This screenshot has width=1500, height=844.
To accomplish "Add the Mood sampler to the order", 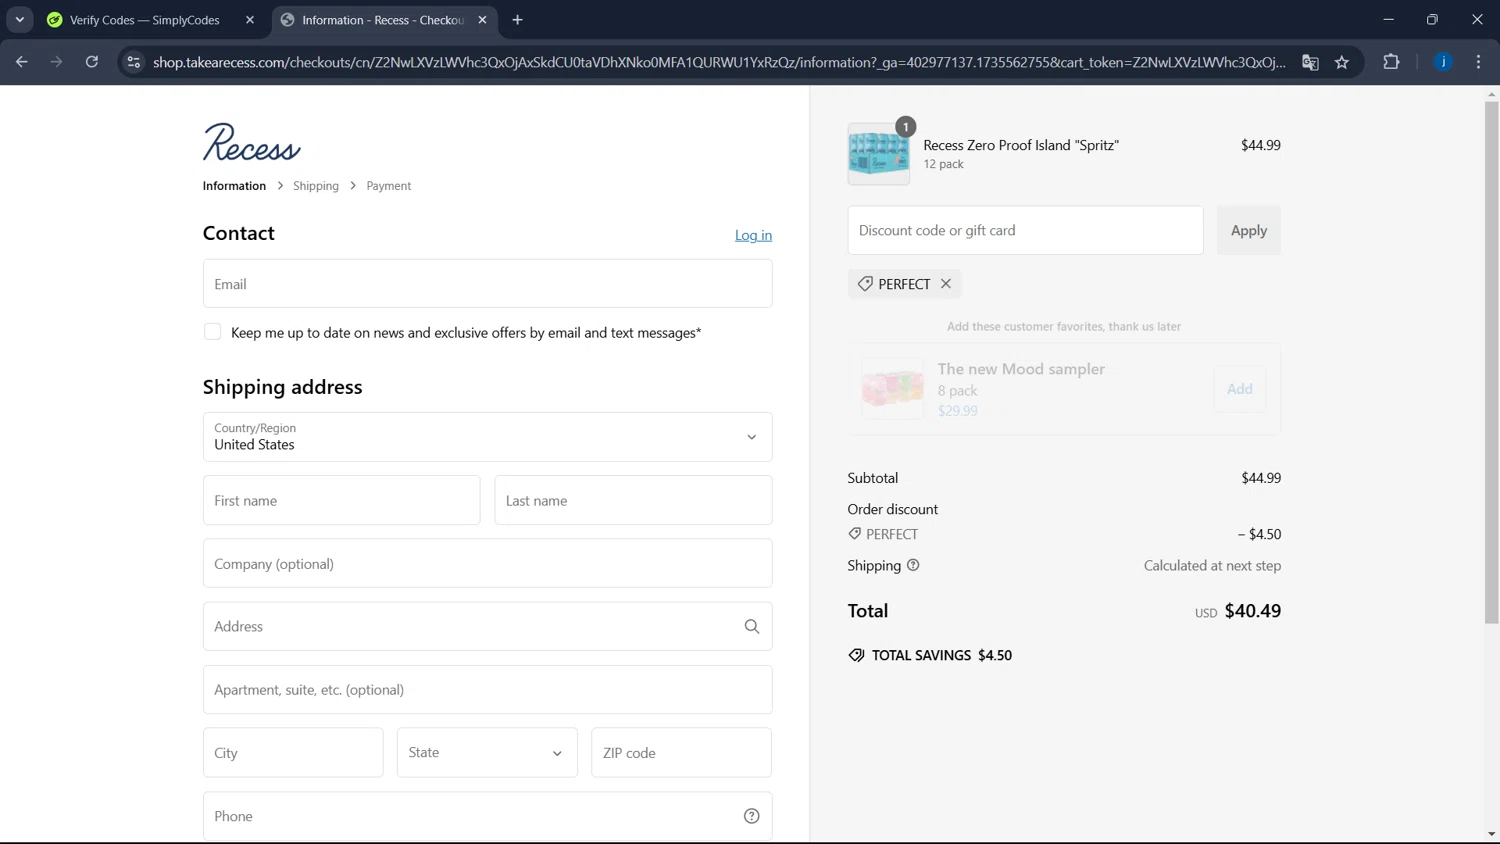I will pos(1239,389).
